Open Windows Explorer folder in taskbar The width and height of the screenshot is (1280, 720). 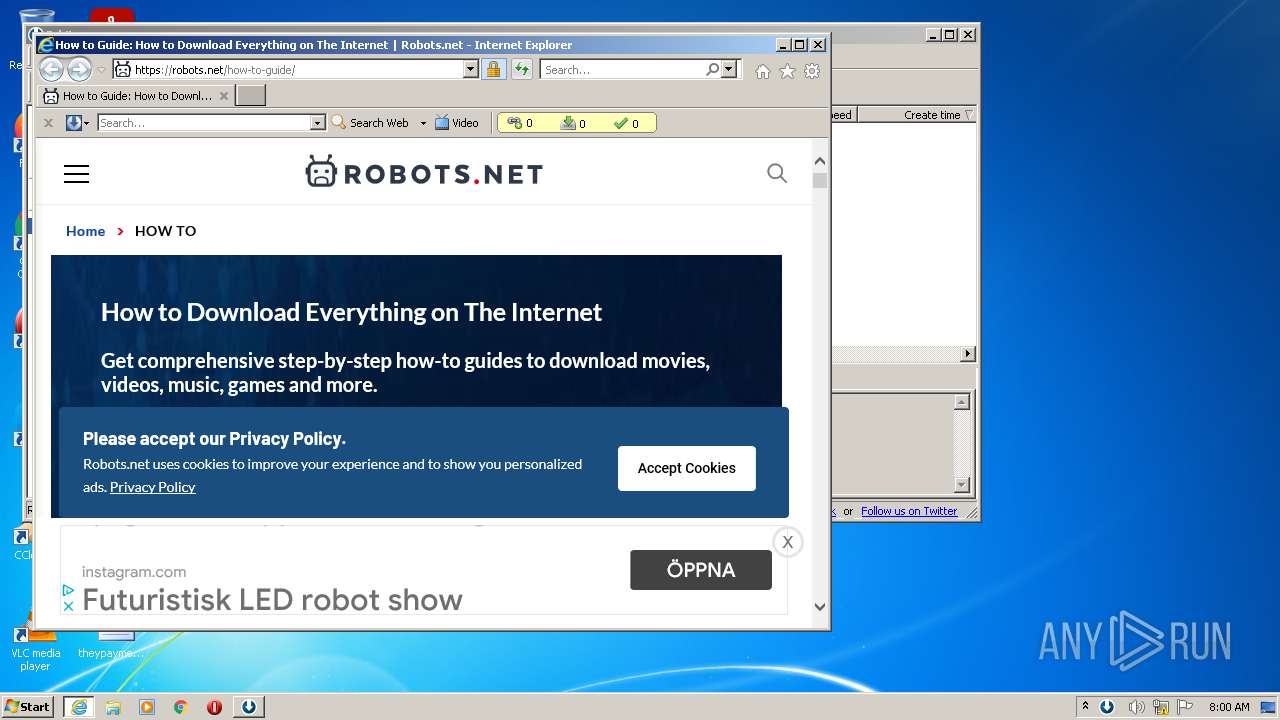pyautogui.click(x=113, y=707)
